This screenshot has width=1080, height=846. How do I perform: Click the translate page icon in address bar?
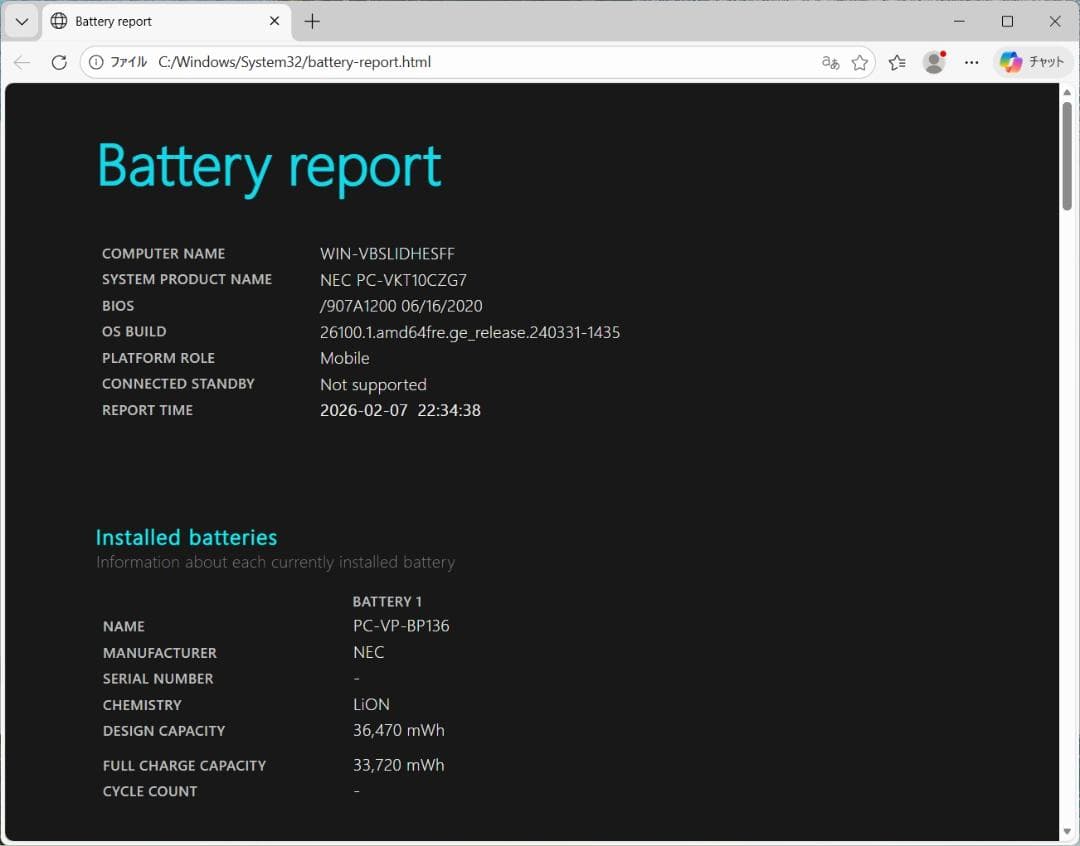830,61
